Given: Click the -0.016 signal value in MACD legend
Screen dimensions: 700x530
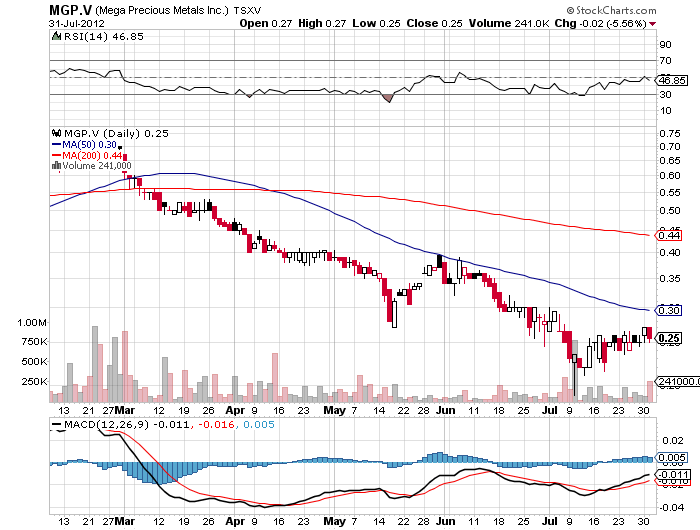Looking at the screenshot, I should pos(217,424).
